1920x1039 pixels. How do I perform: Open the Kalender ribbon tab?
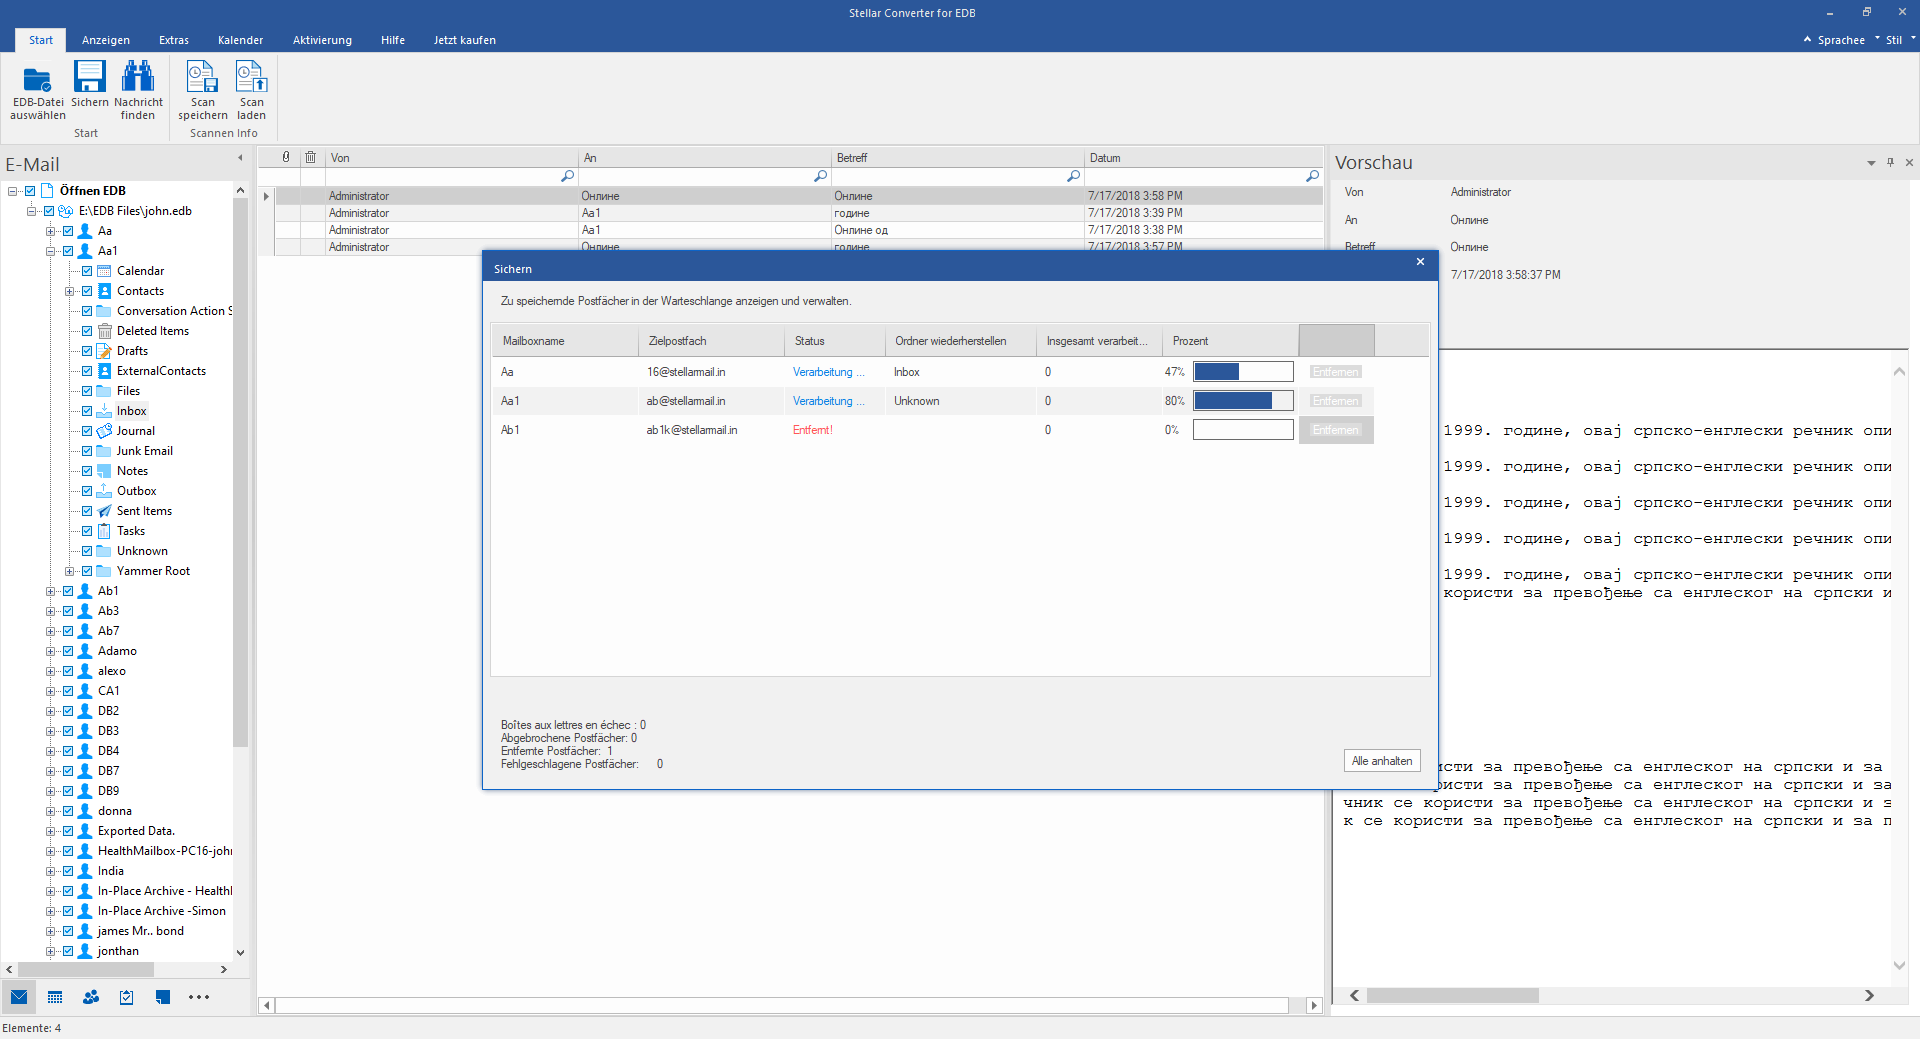point(240,40)
